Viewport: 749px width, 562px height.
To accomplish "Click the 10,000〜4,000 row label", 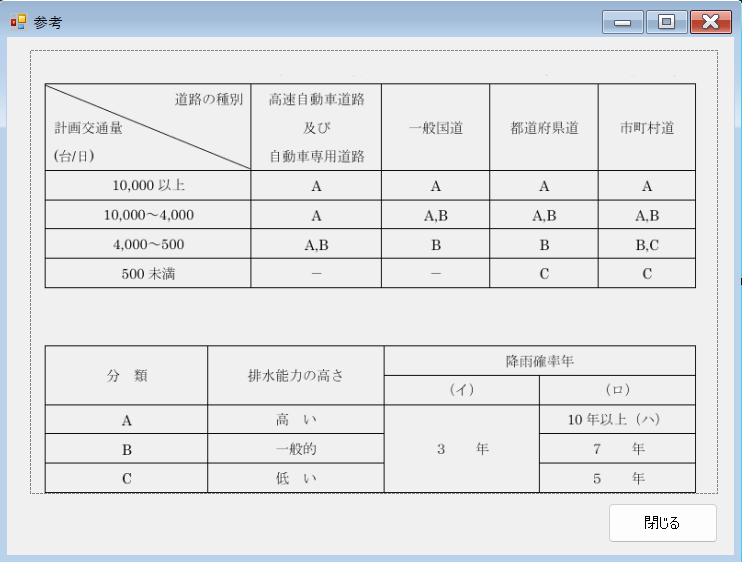I will pyautogui.click(x=148, y=215).
